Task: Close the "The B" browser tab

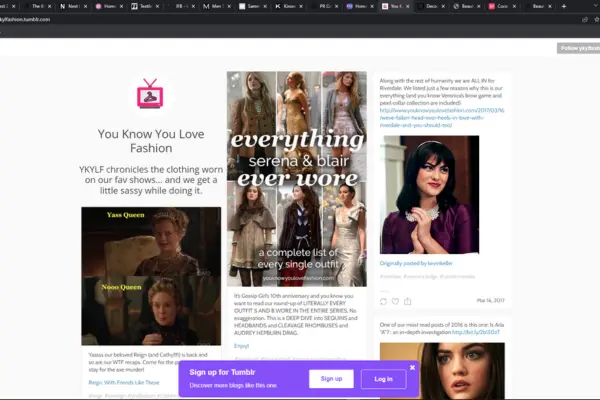Action: (49, 7)
